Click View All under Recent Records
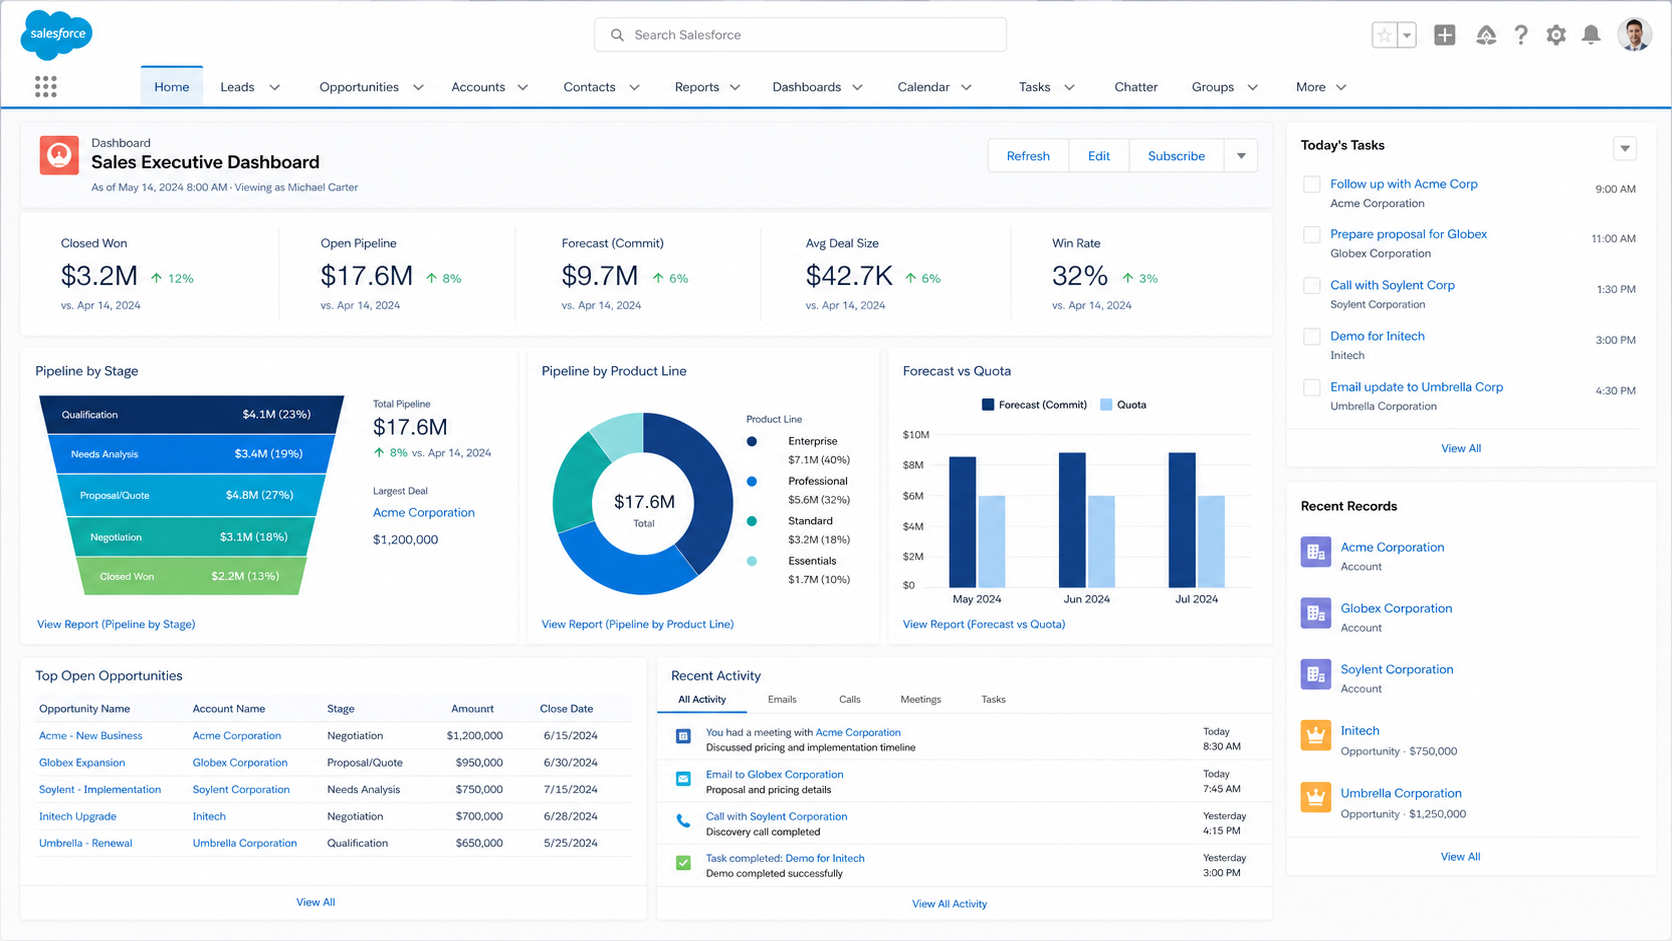Viewport: 1672px width, 941px height. (1460, 857)
